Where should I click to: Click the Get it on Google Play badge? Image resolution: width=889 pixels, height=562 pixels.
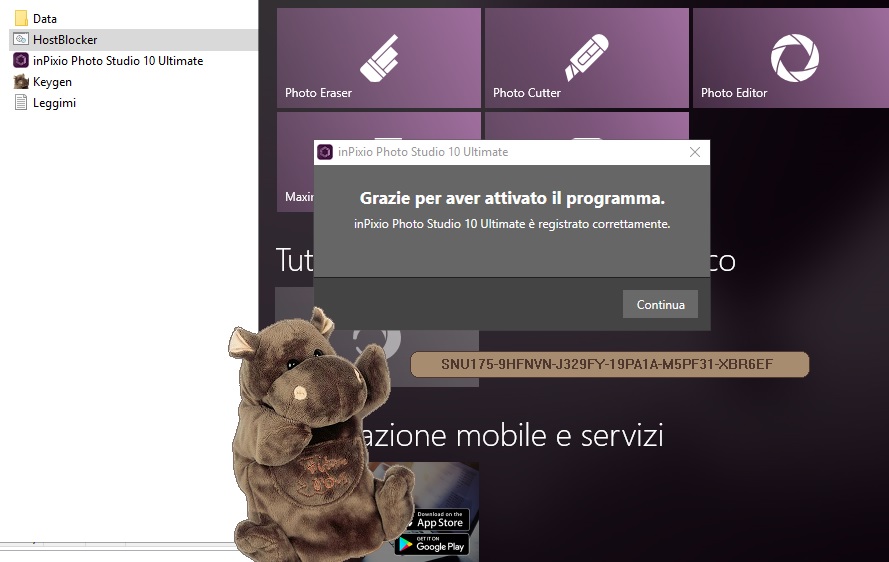(x=432, y=544)
